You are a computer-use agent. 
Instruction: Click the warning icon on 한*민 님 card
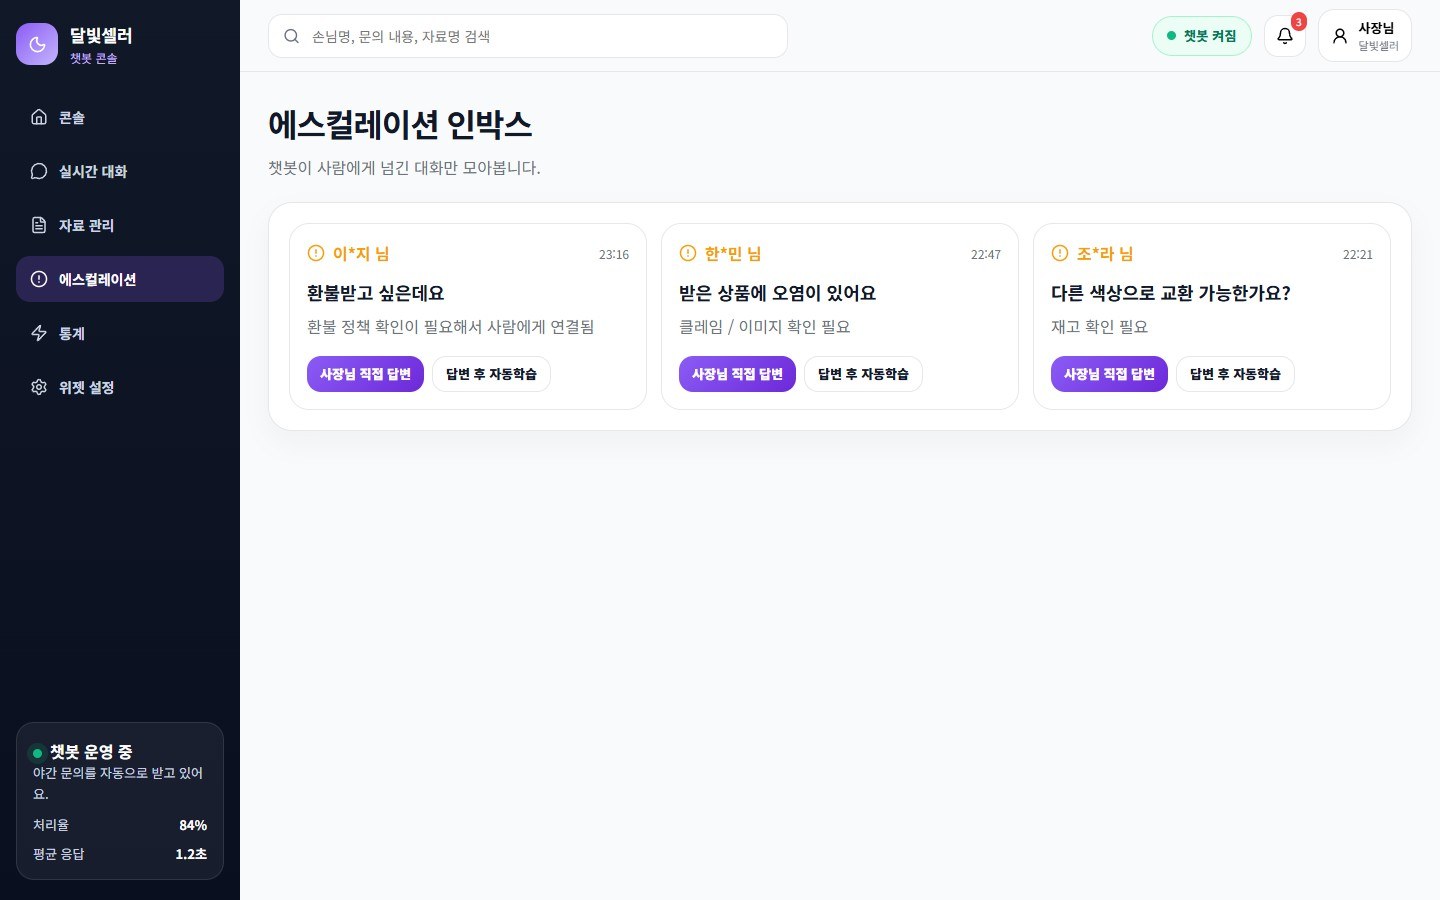pos(688,253)
